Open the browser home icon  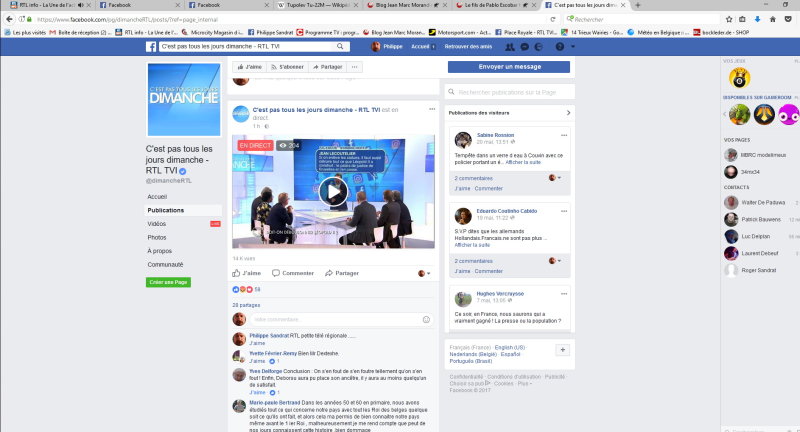click(772, 19)
